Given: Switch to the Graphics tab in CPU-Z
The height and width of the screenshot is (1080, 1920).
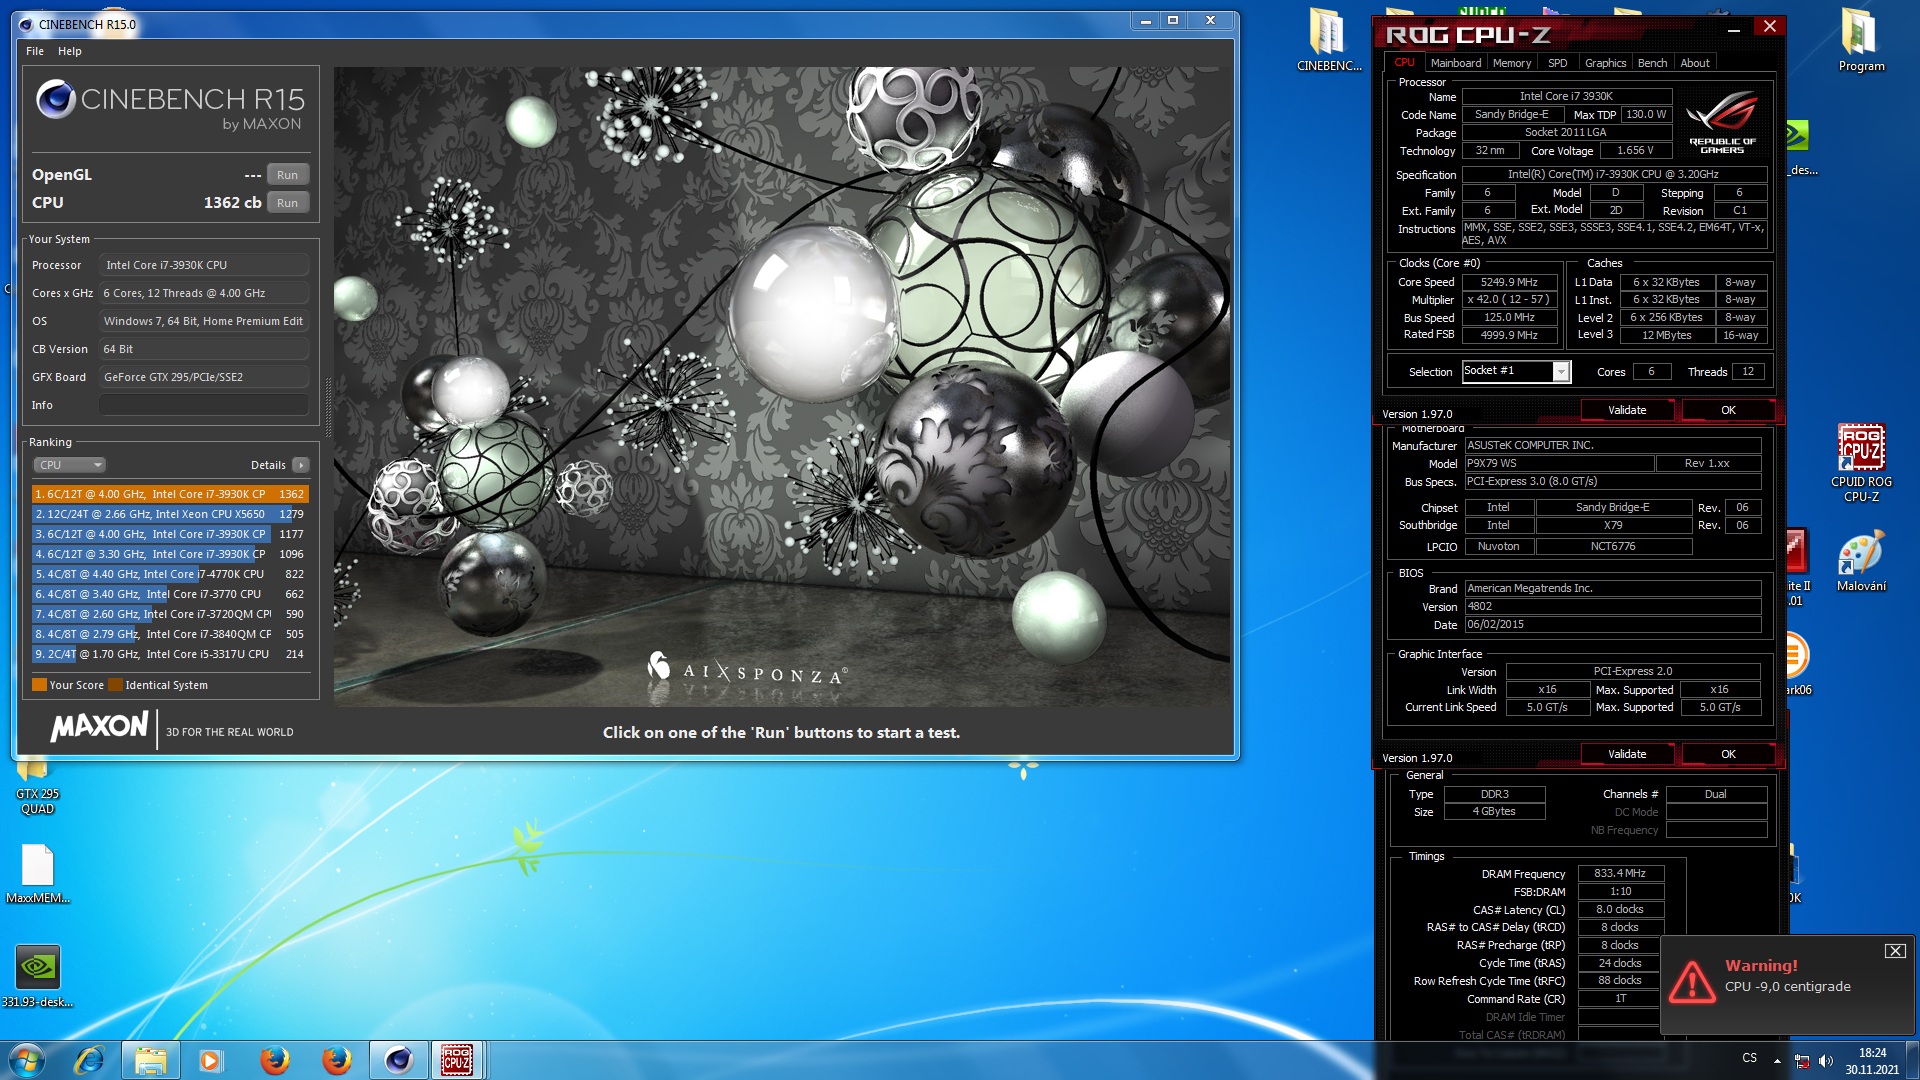Looking at the screenshot, I should [1605, 63].
